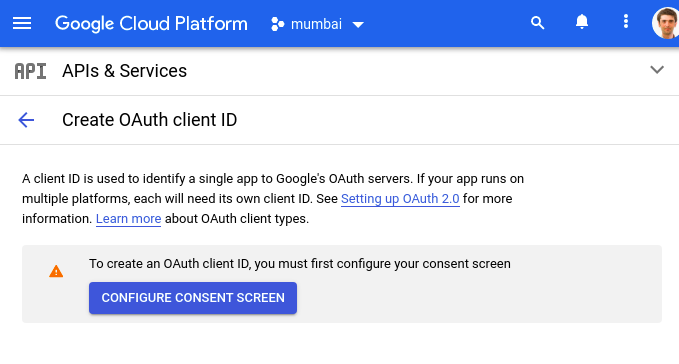Open the Learn more link

(x=128, y=219)
